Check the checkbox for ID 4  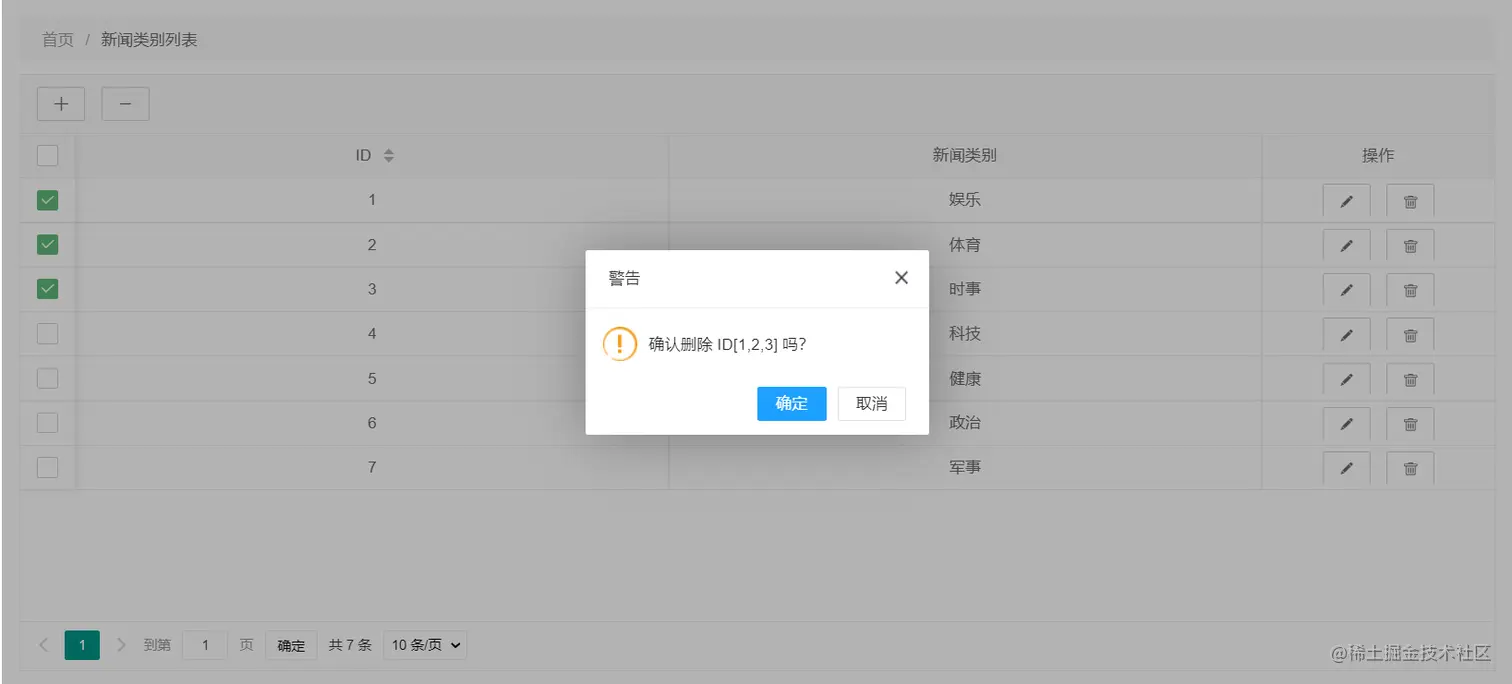click(47, 334)
